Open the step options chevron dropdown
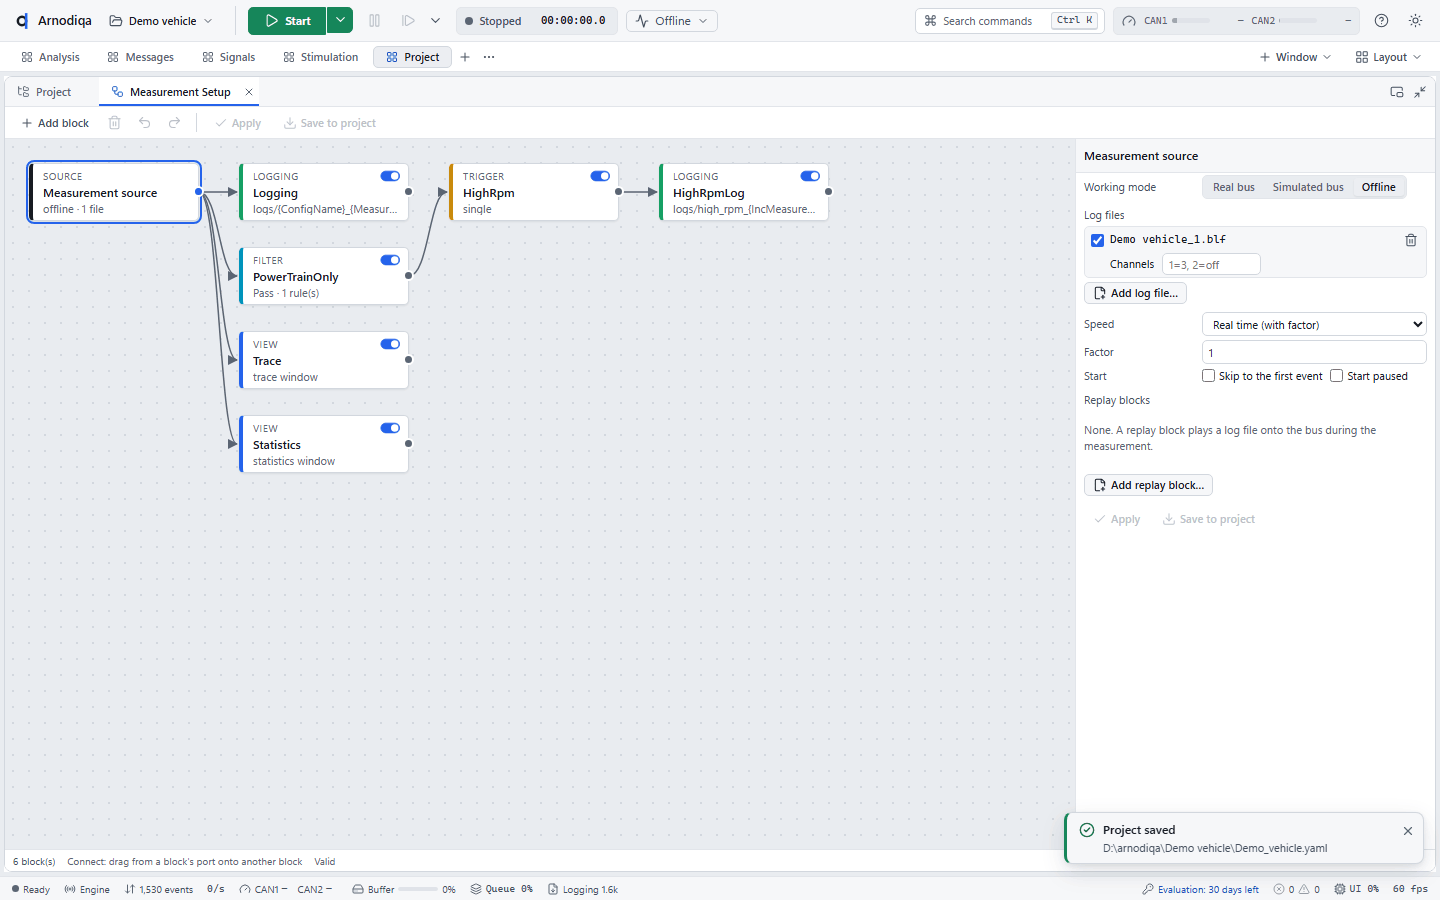 [435, 21]
